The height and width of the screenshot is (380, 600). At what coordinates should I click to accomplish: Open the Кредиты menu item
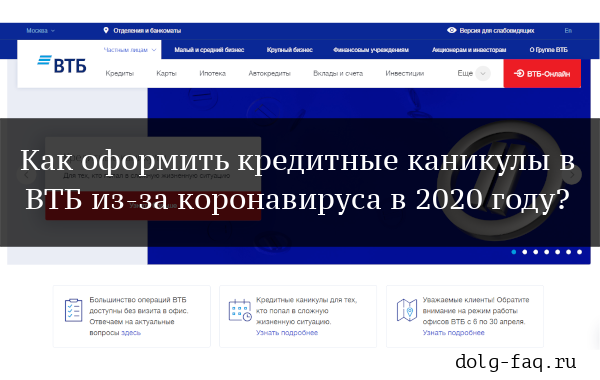(120, 73)
